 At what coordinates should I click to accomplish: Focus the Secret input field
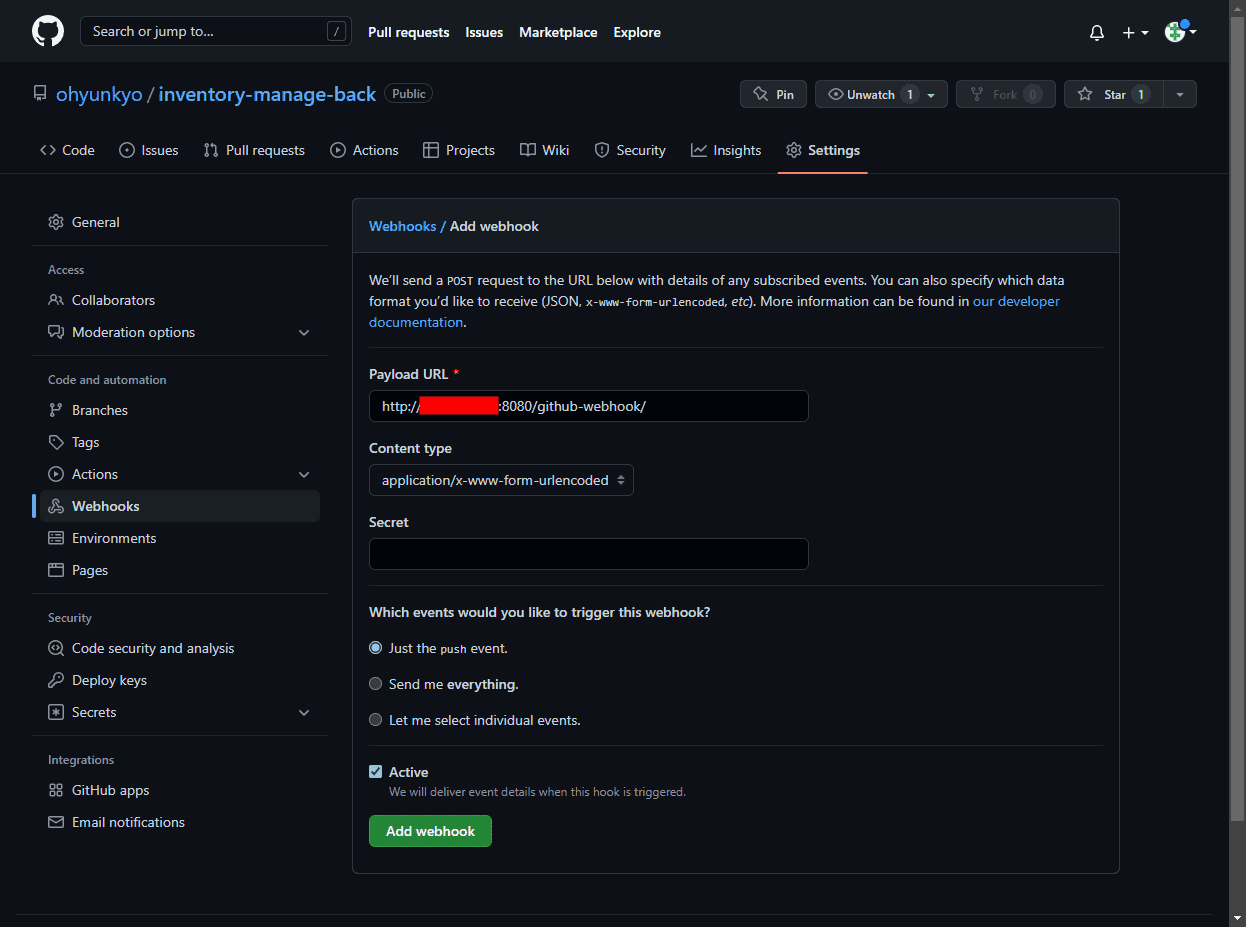click(588, 554)
